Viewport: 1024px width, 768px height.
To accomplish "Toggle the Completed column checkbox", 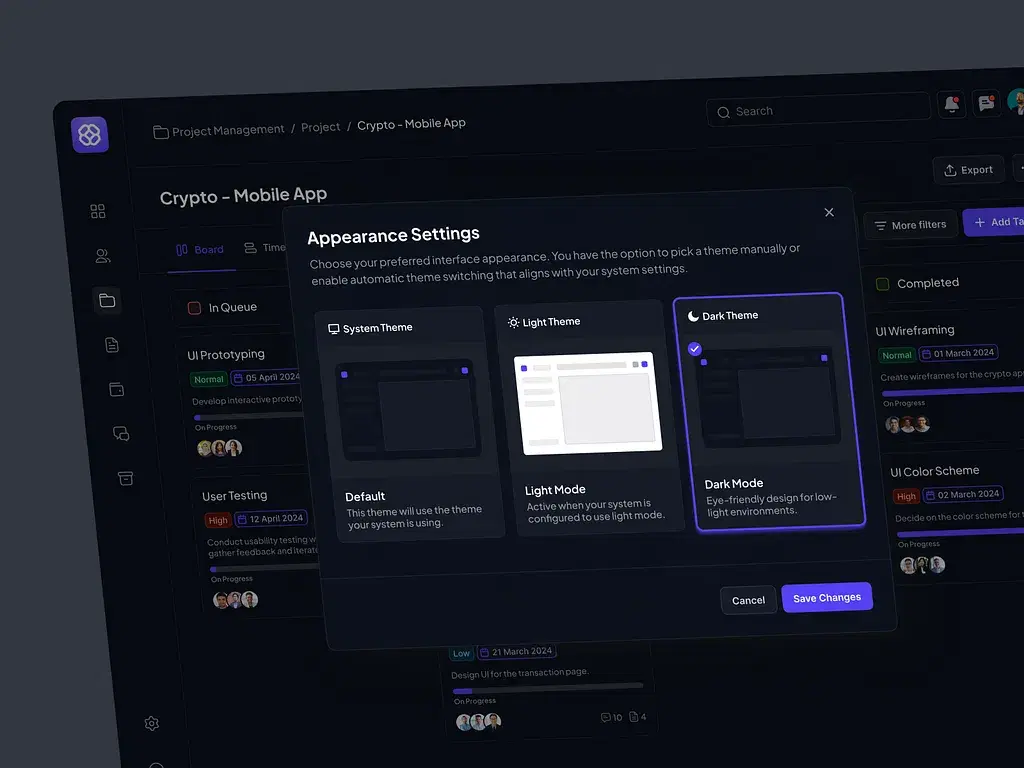I will click(x=882, y=284).
